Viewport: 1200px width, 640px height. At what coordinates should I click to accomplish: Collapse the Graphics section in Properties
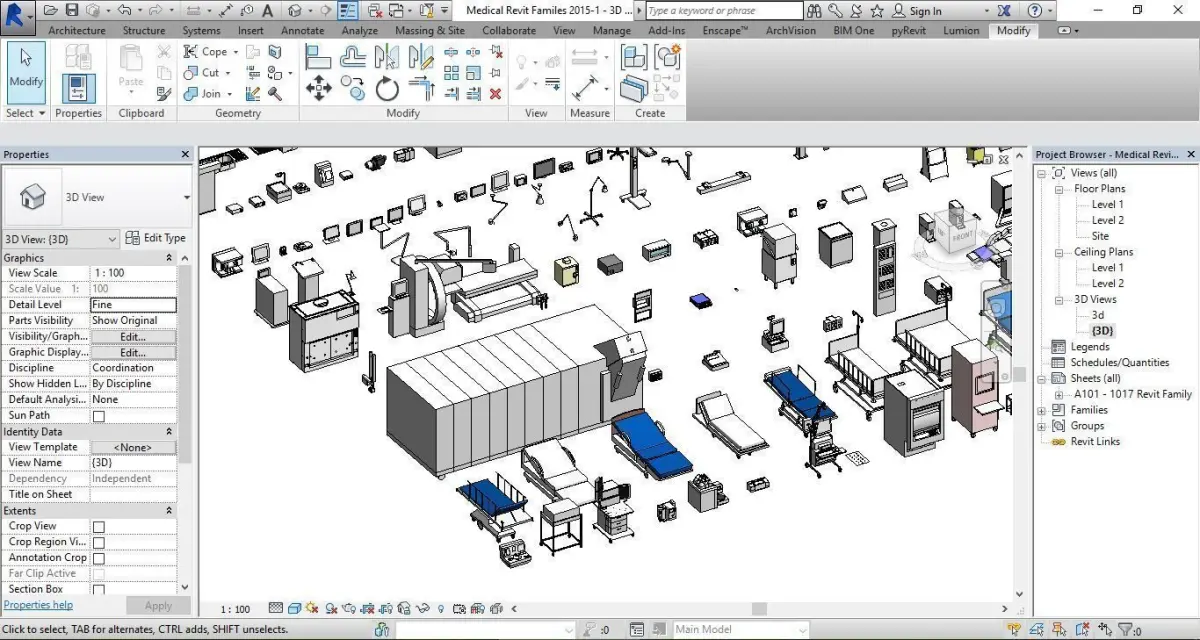pos(169,258)
